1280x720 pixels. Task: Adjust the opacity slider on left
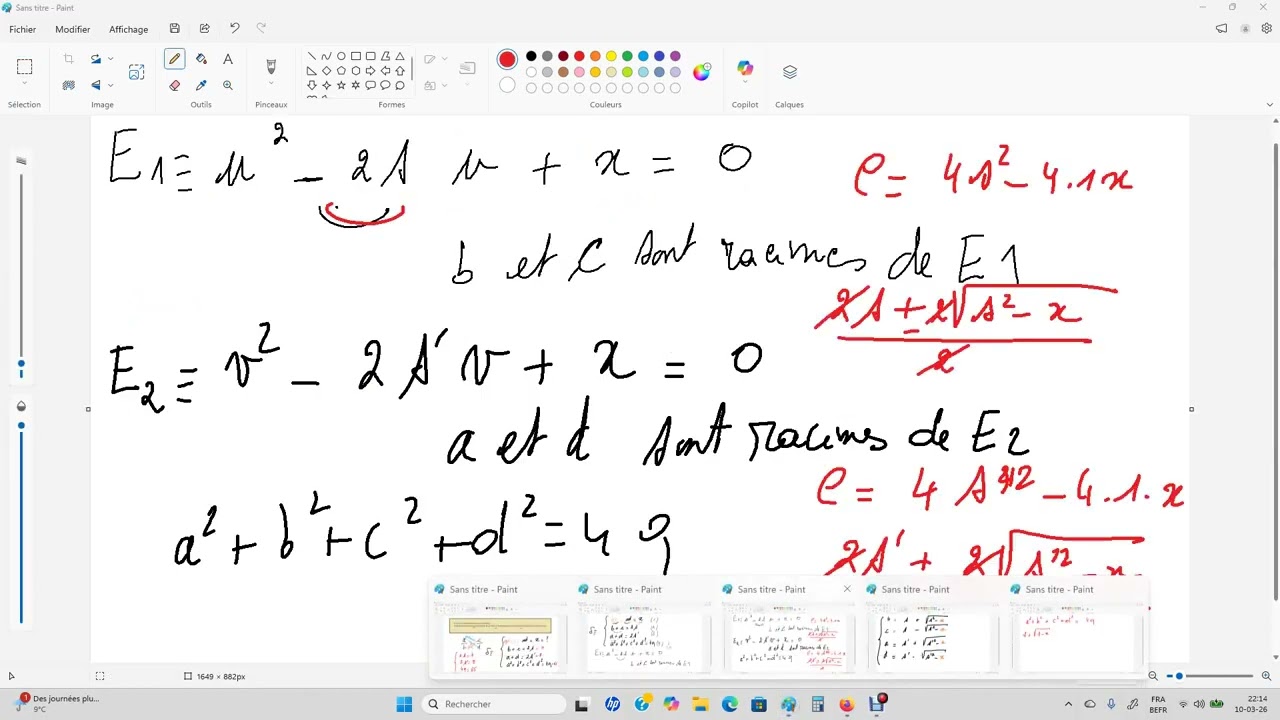coord(21,426)
